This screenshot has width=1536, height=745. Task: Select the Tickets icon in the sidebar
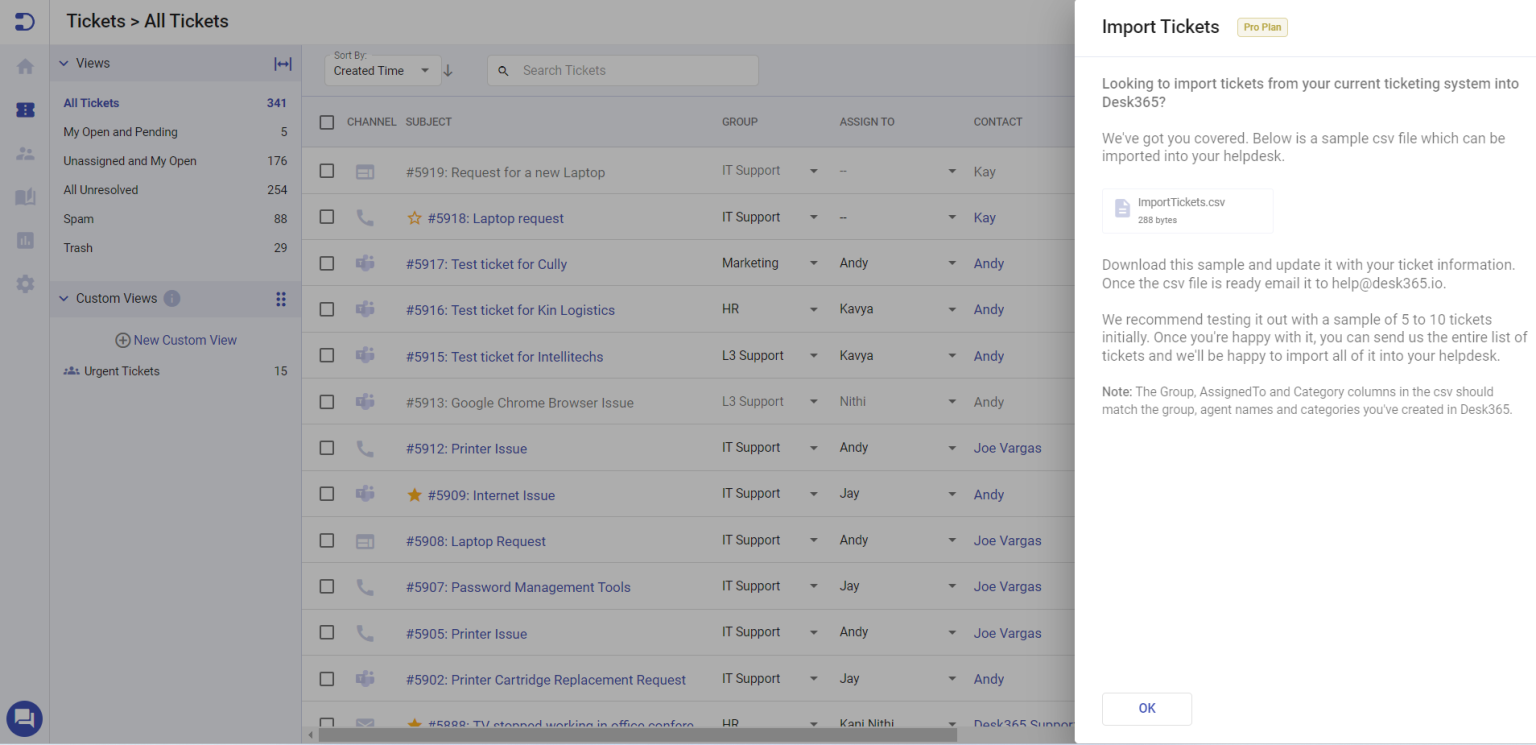24,110
